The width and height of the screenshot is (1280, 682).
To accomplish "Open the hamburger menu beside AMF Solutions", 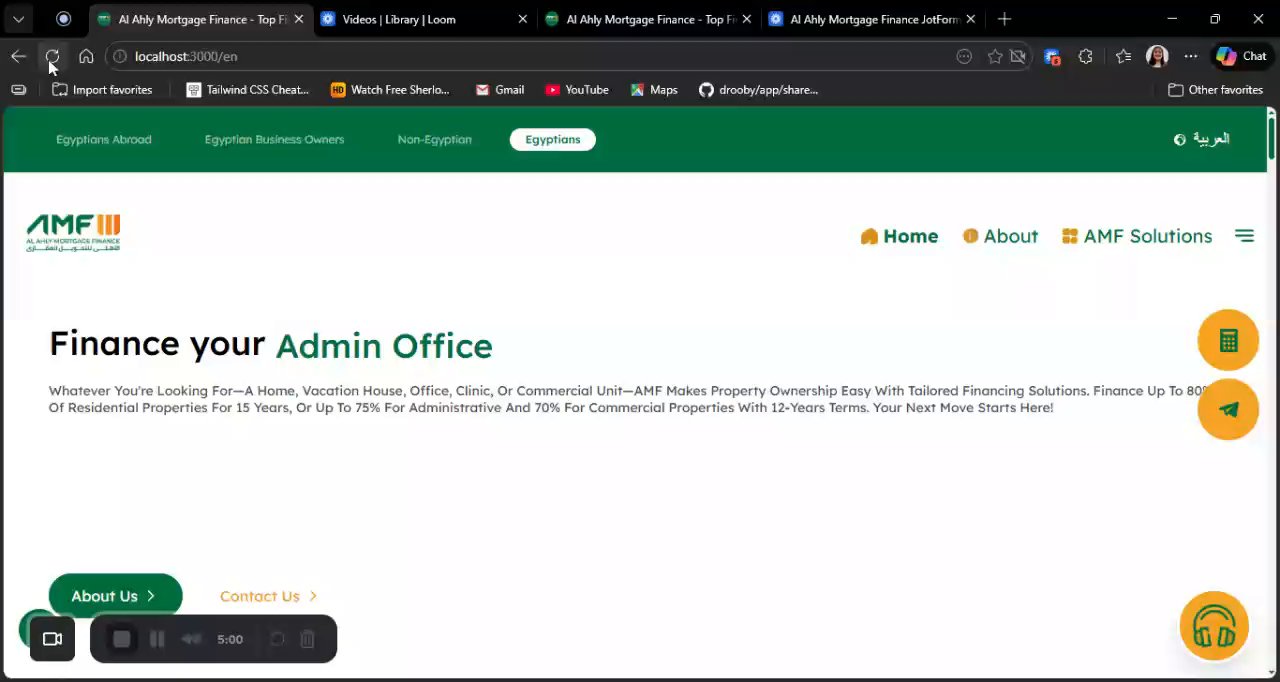I will [1244, 236].
